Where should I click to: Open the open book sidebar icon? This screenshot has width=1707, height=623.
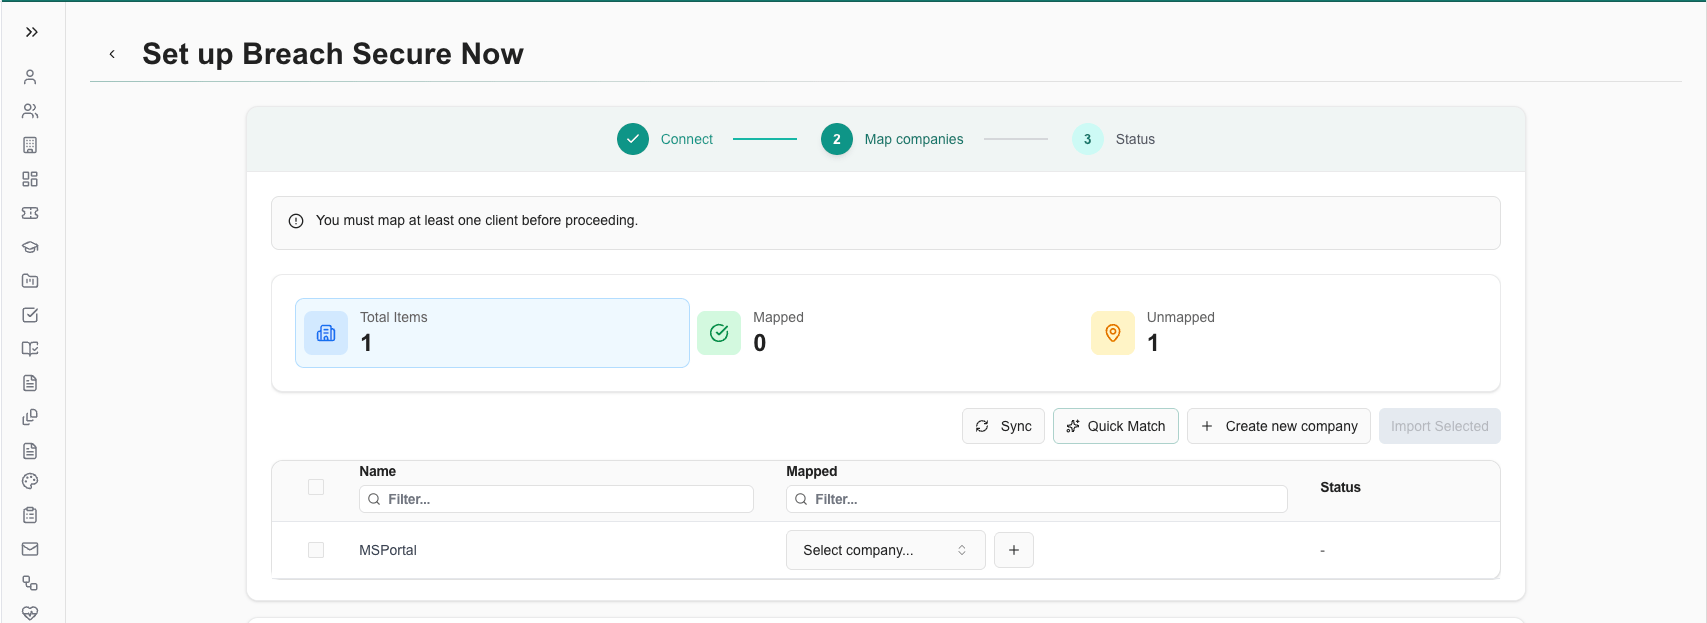[30, 349]
